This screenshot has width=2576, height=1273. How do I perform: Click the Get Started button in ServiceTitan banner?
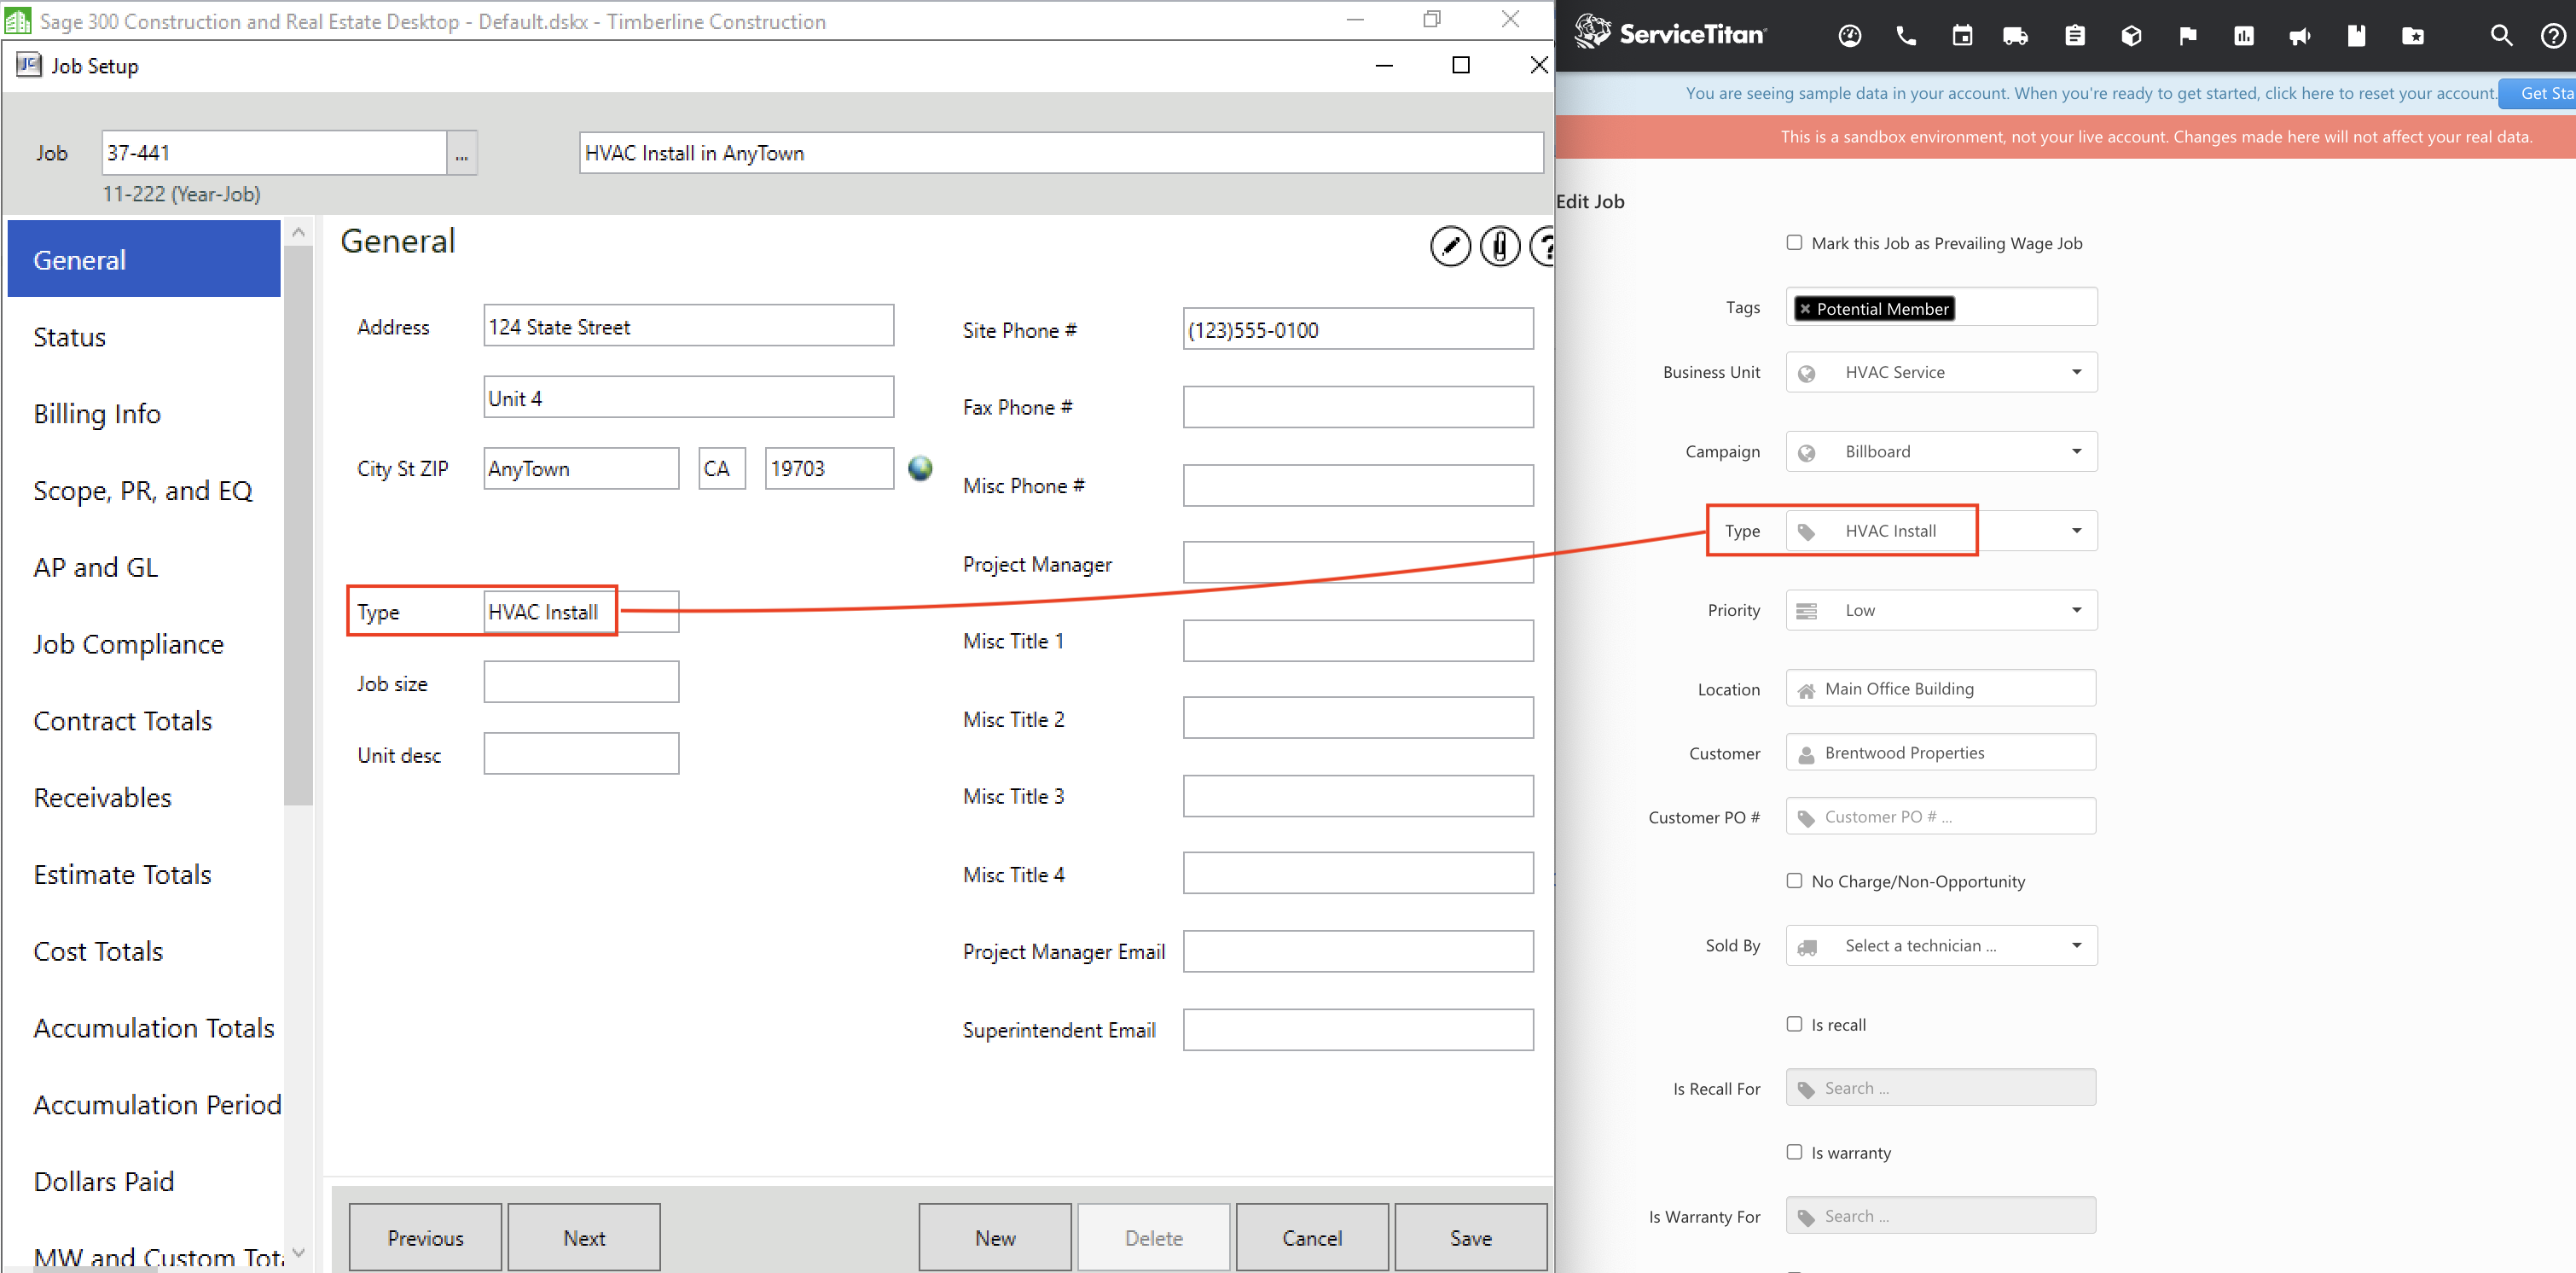click(x=2537, y=93)
